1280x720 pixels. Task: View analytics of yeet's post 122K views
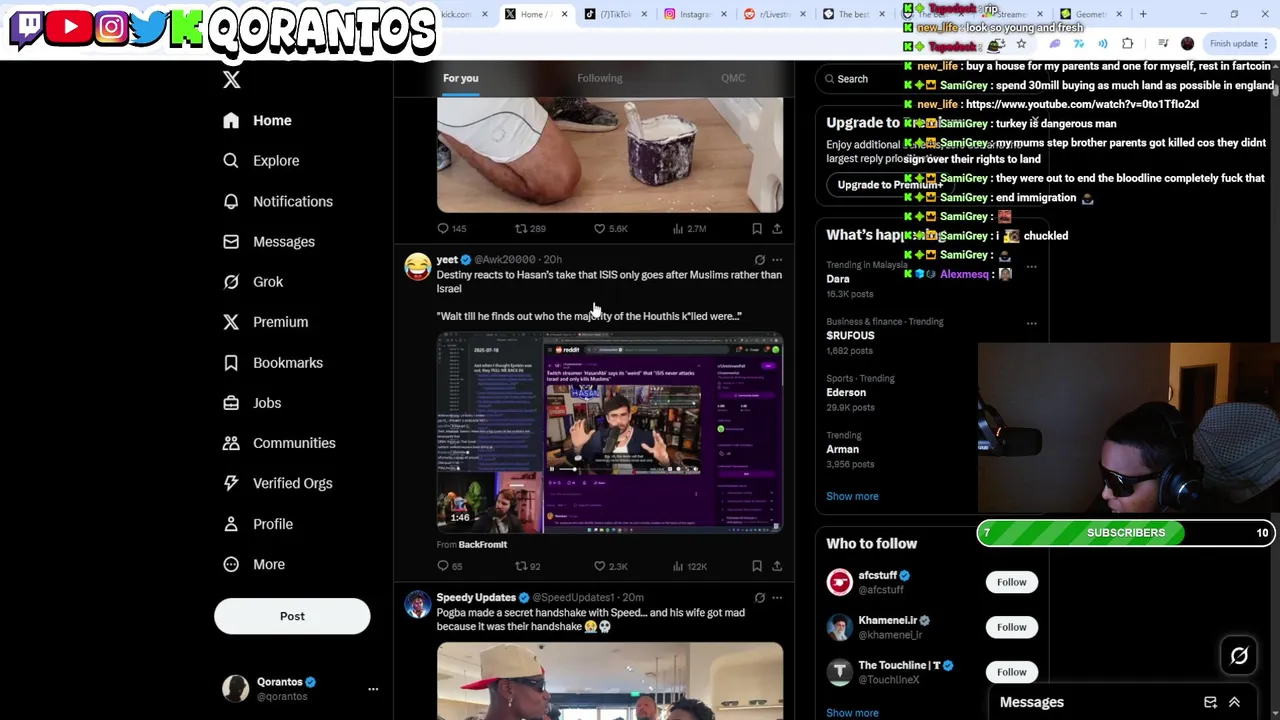[x=689, y=566]
